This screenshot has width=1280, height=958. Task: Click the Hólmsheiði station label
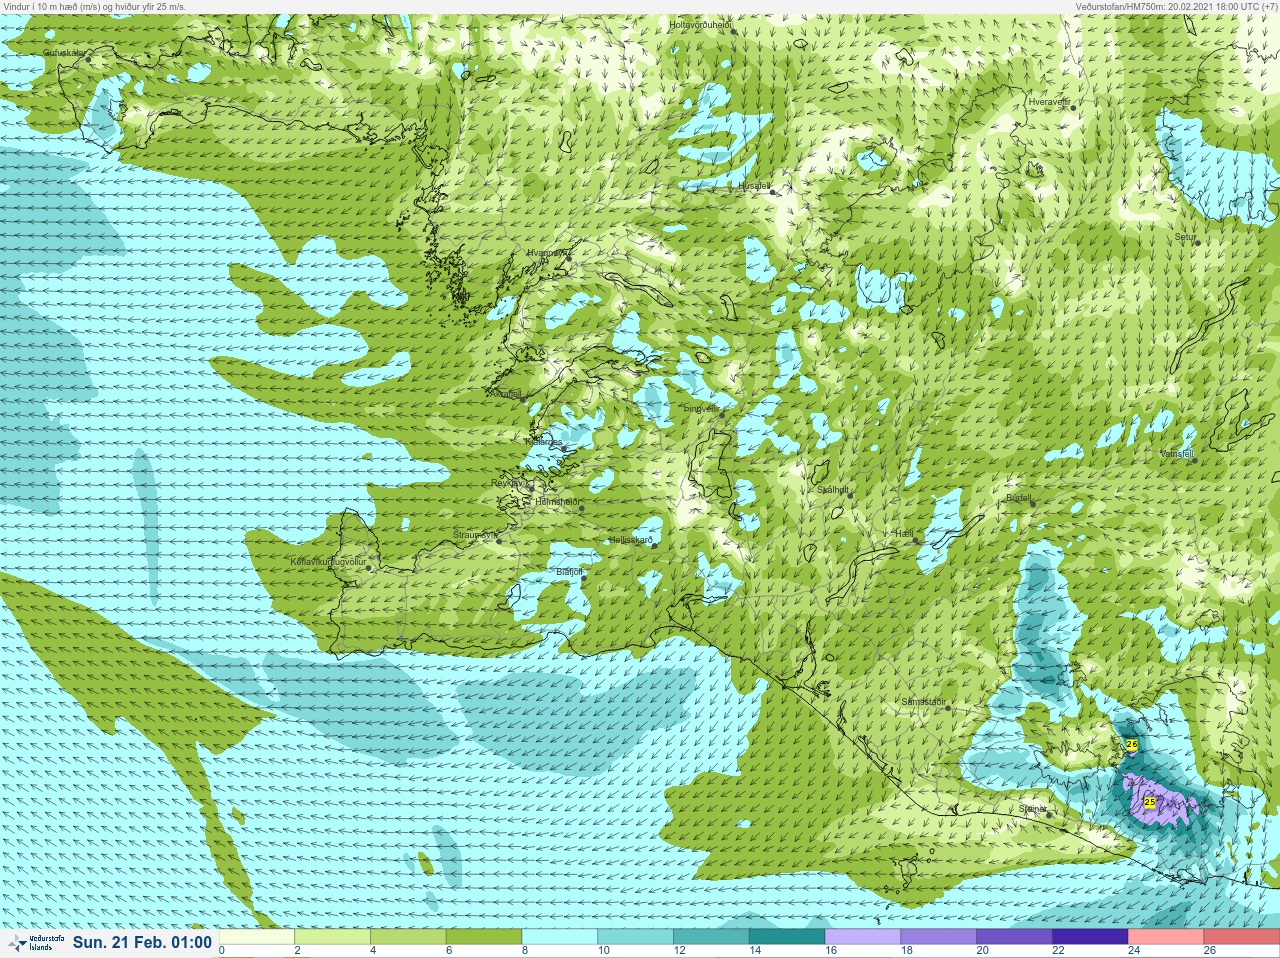pyautogui.click(x=558, y=502)
